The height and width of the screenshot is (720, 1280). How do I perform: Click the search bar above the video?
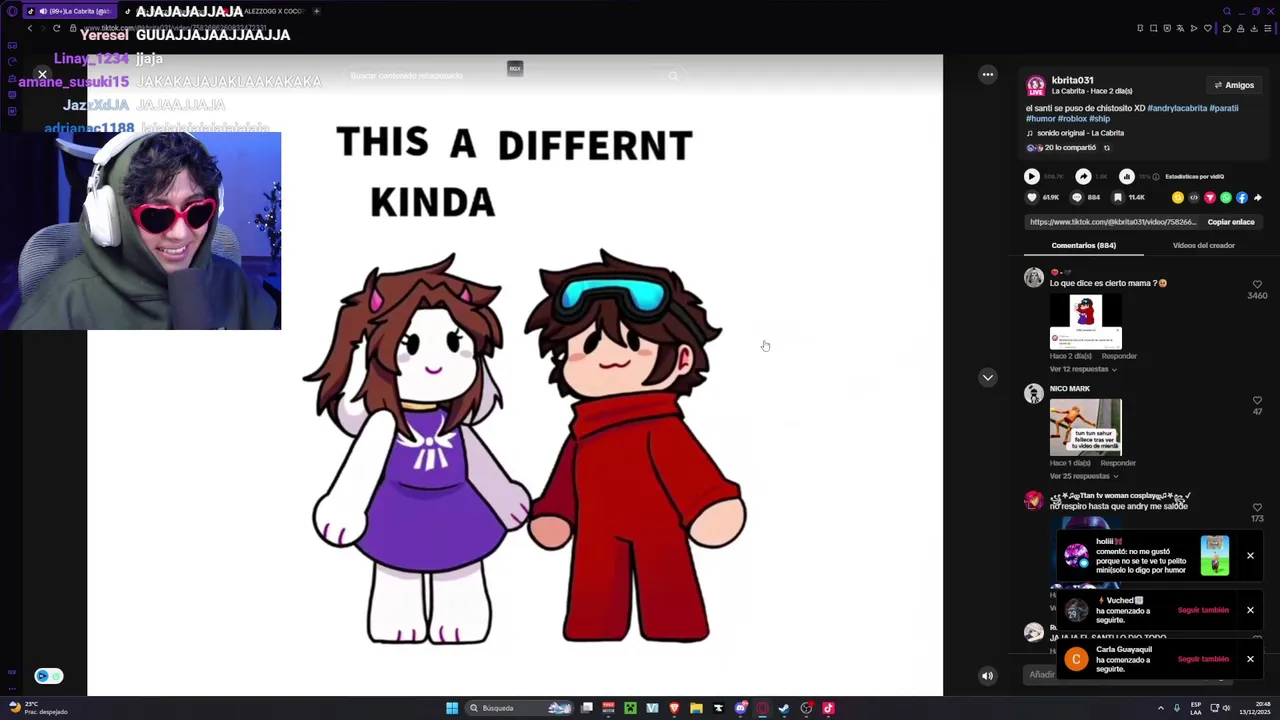515,75
